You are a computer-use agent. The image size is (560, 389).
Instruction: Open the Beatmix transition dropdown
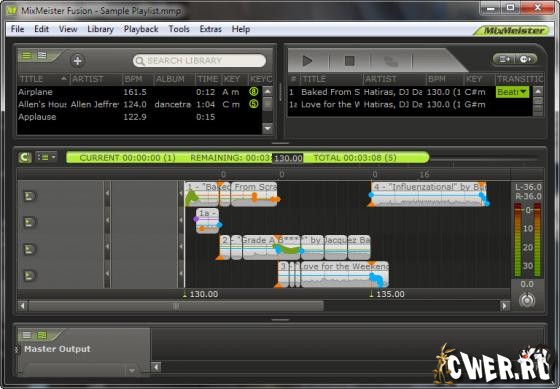click(x=512, y=92)
